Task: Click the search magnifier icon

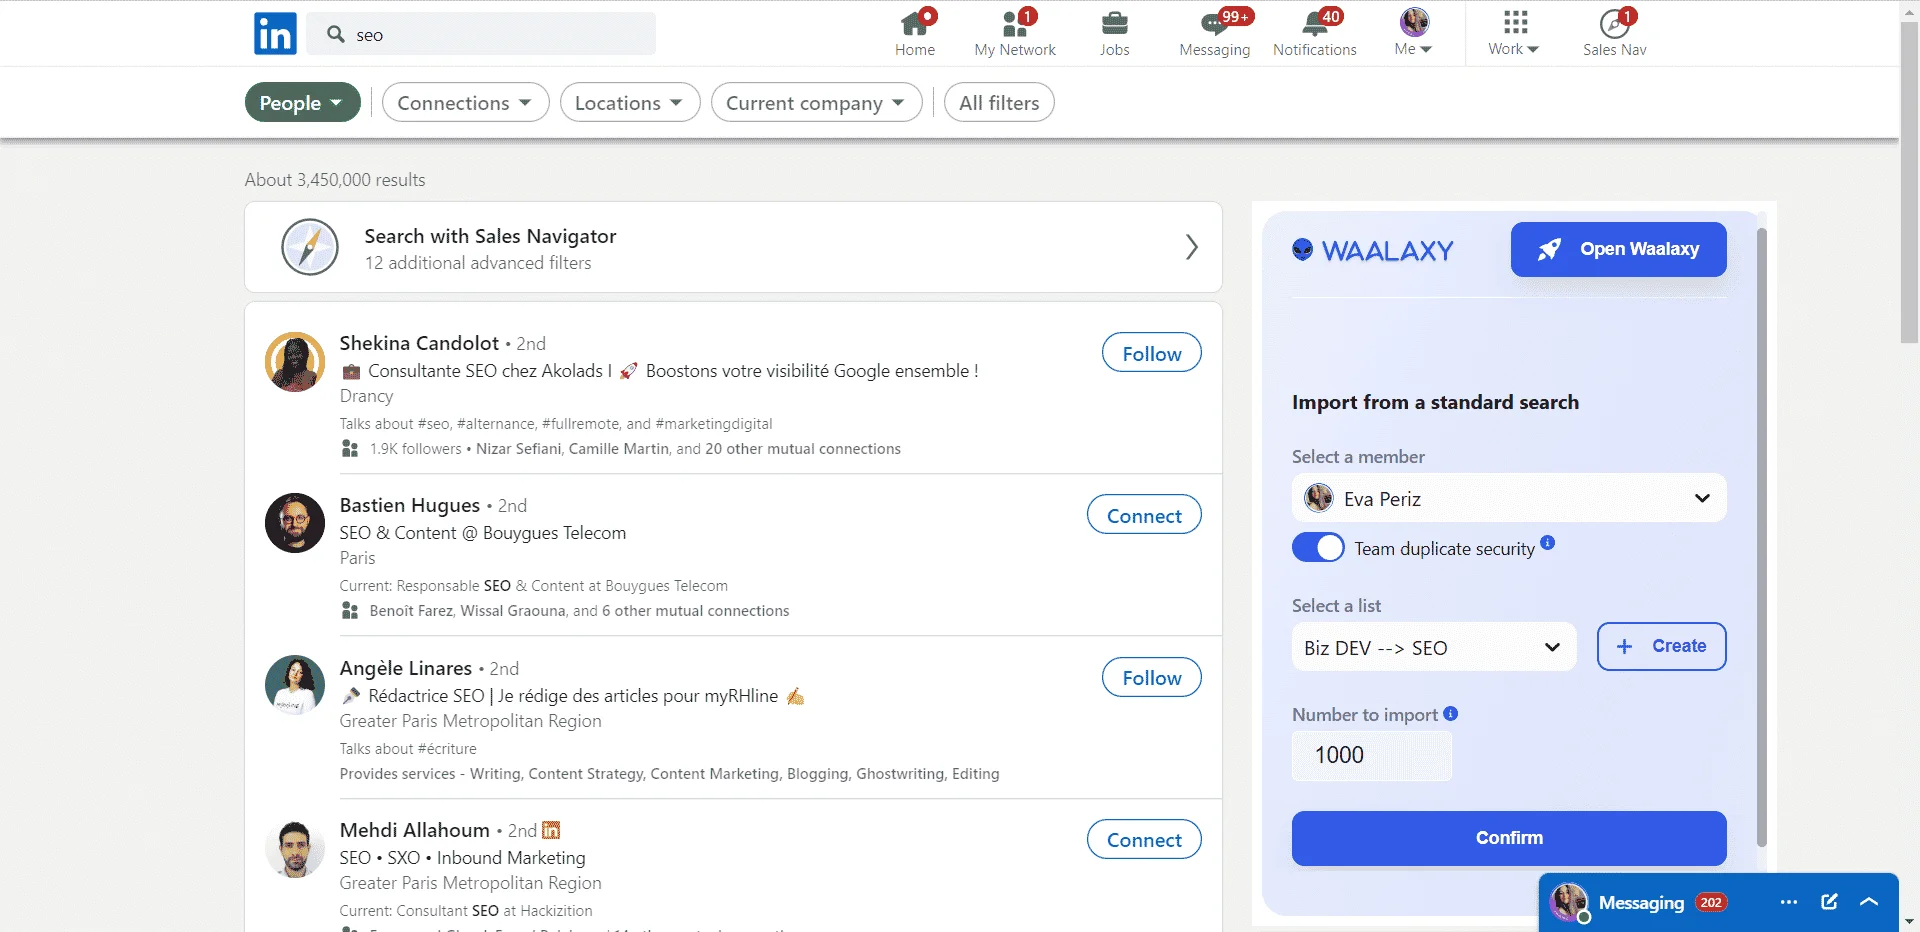Action: 336,34
